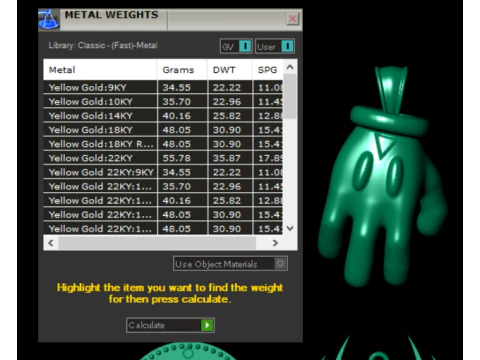Click the horizontal scrollbar right arrow

[x=275, y=243]
